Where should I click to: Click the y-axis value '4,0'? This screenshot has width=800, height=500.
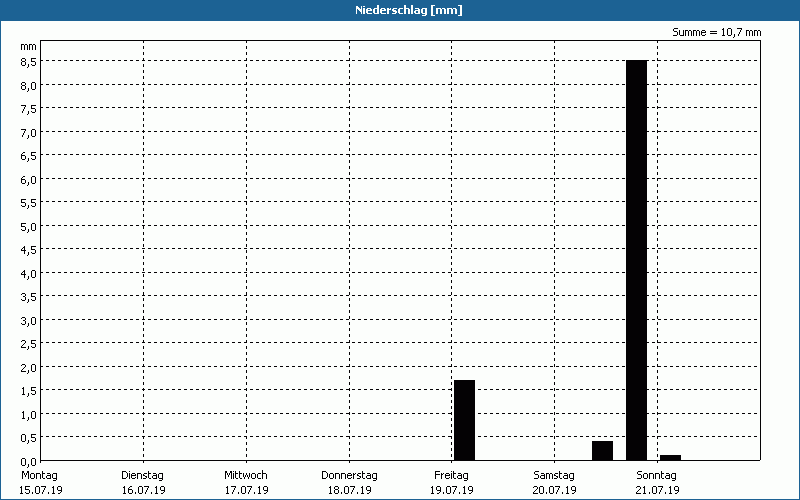pos(29,273)
